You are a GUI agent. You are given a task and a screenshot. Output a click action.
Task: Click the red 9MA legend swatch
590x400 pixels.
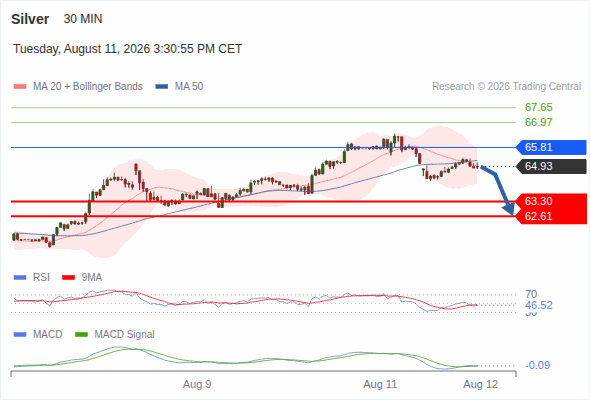tap(68, 278)
